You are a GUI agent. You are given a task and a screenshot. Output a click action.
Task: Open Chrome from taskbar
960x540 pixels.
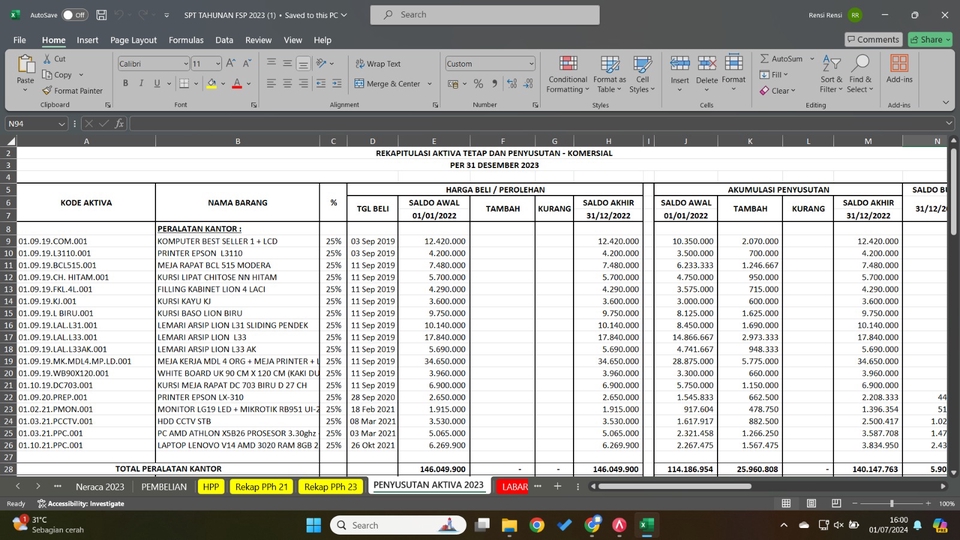[537, 525]
